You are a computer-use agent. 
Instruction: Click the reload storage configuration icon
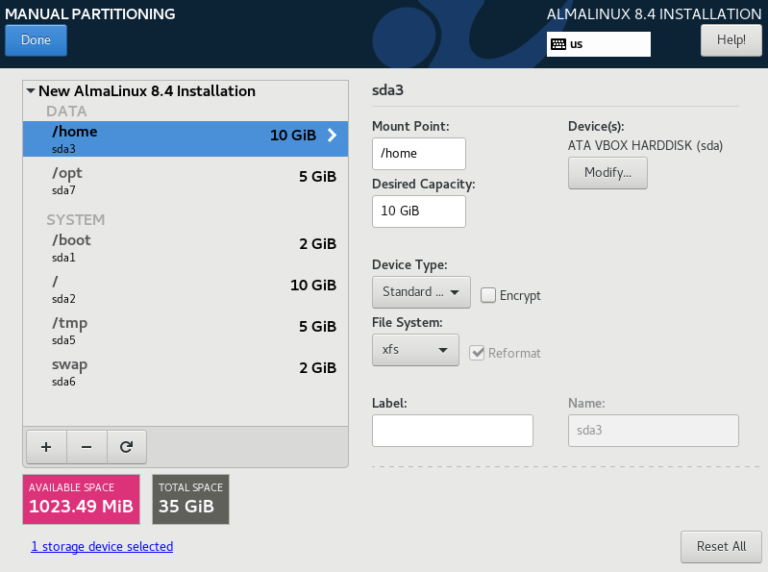pyautogui.click(x=126, y=447)
